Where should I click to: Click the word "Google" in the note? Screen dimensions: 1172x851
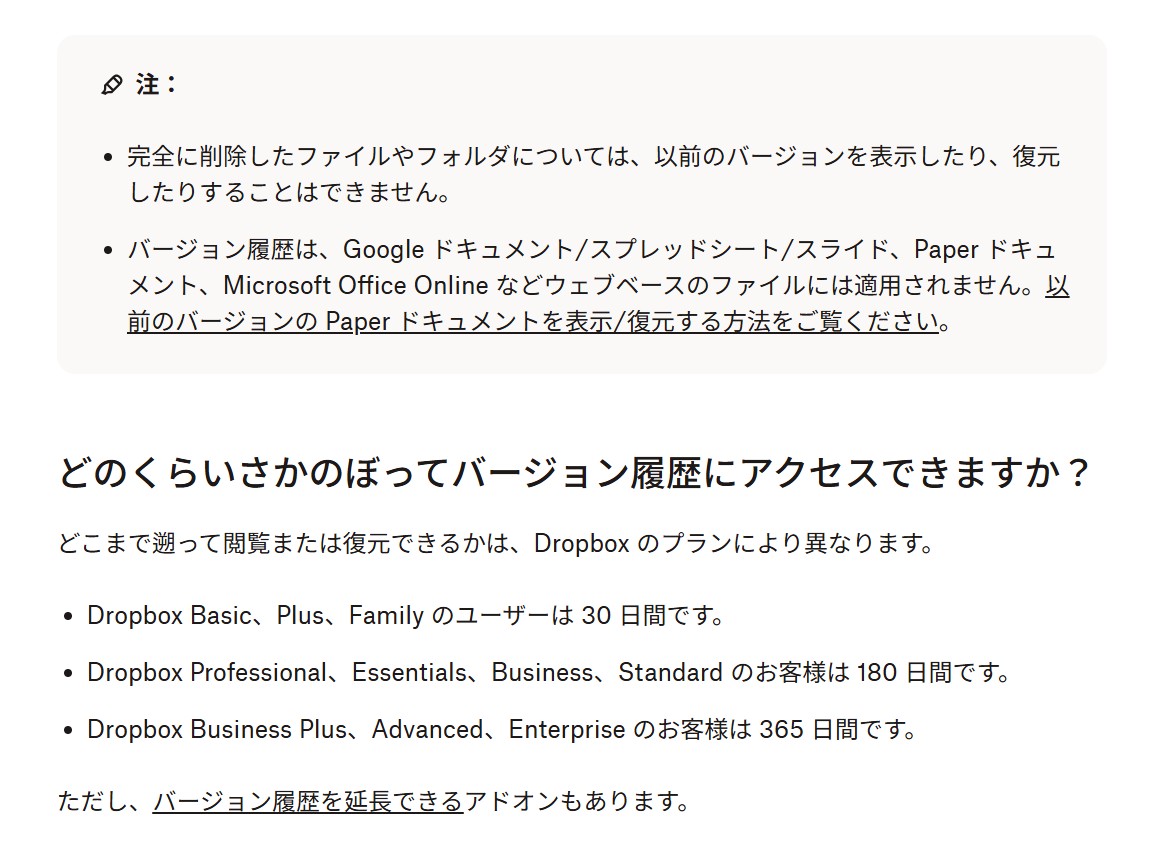384,249
